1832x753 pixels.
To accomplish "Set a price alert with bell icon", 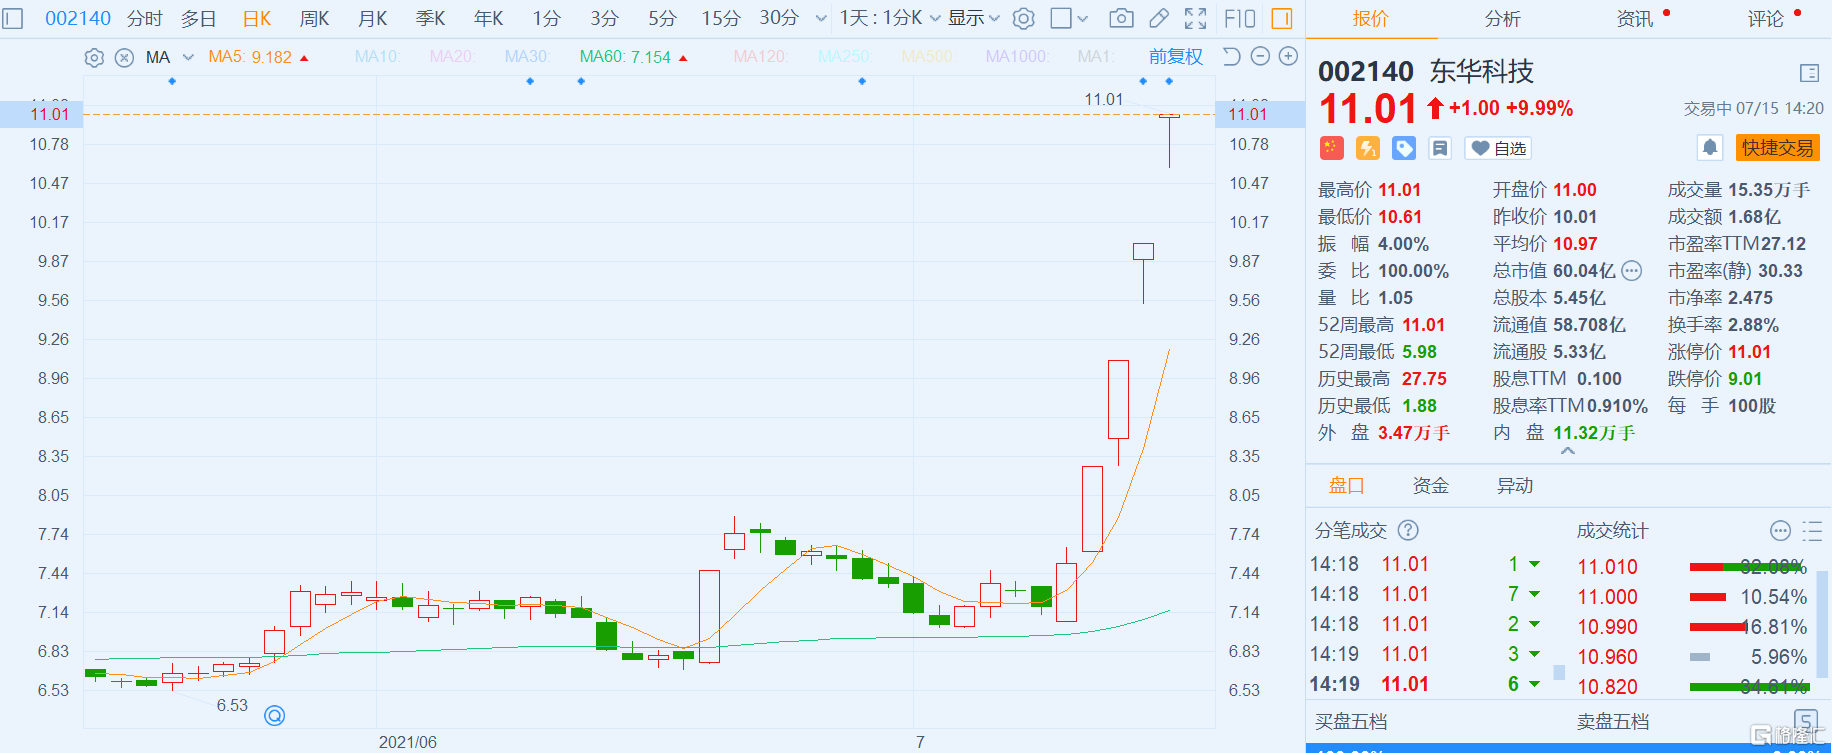I will [1710, 148].
